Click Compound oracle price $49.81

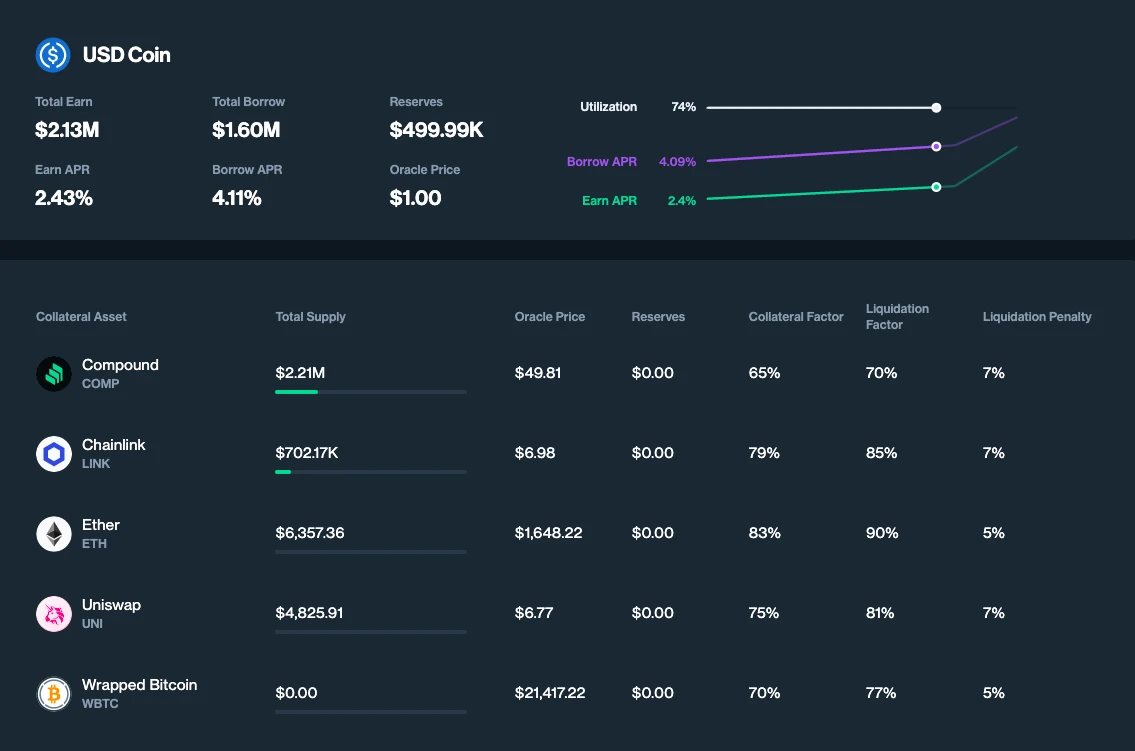(x=538, y=373)
